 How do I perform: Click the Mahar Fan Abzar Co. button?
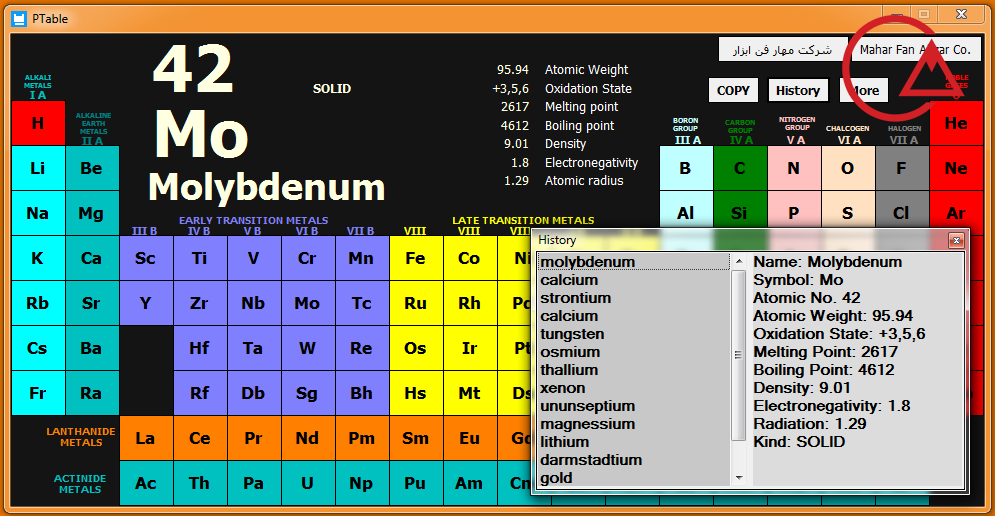[x=915, y=49]
